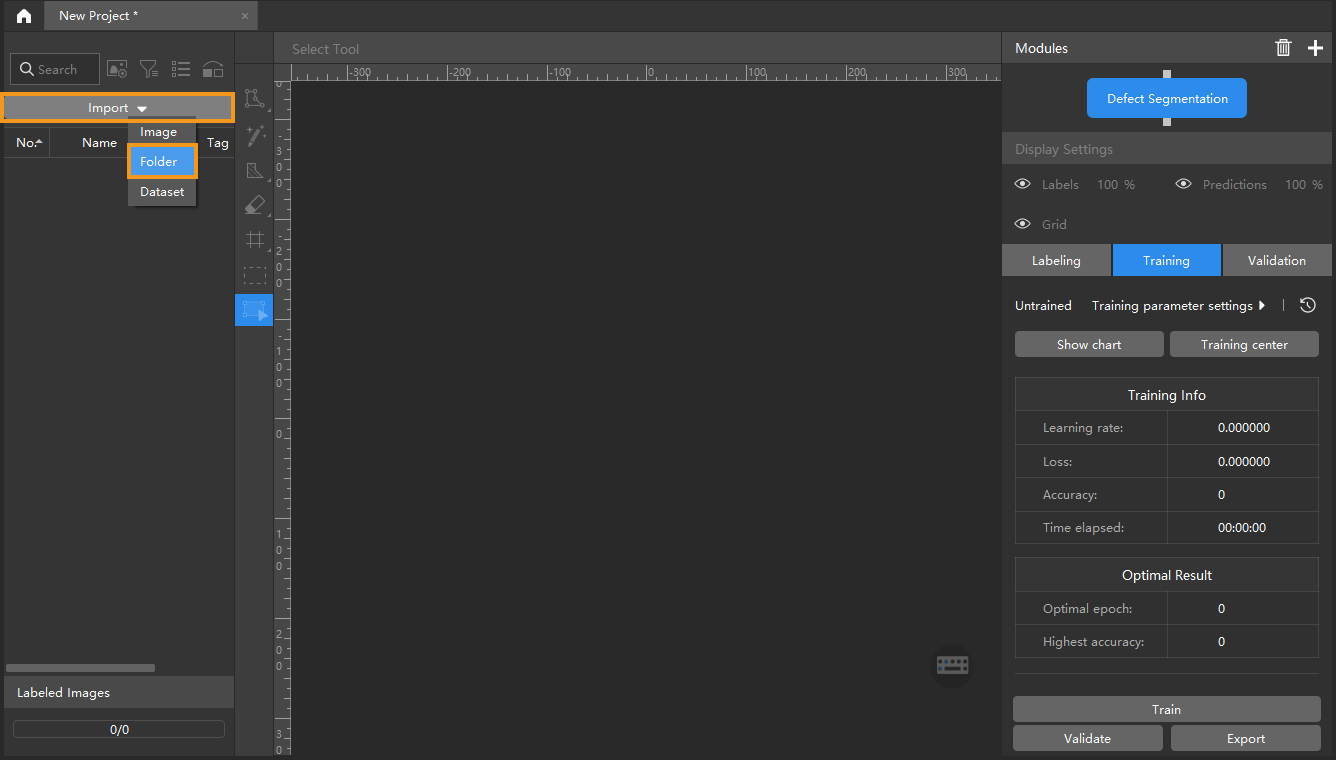Select the dashed ROI rectangle tool

click(255, 275)
